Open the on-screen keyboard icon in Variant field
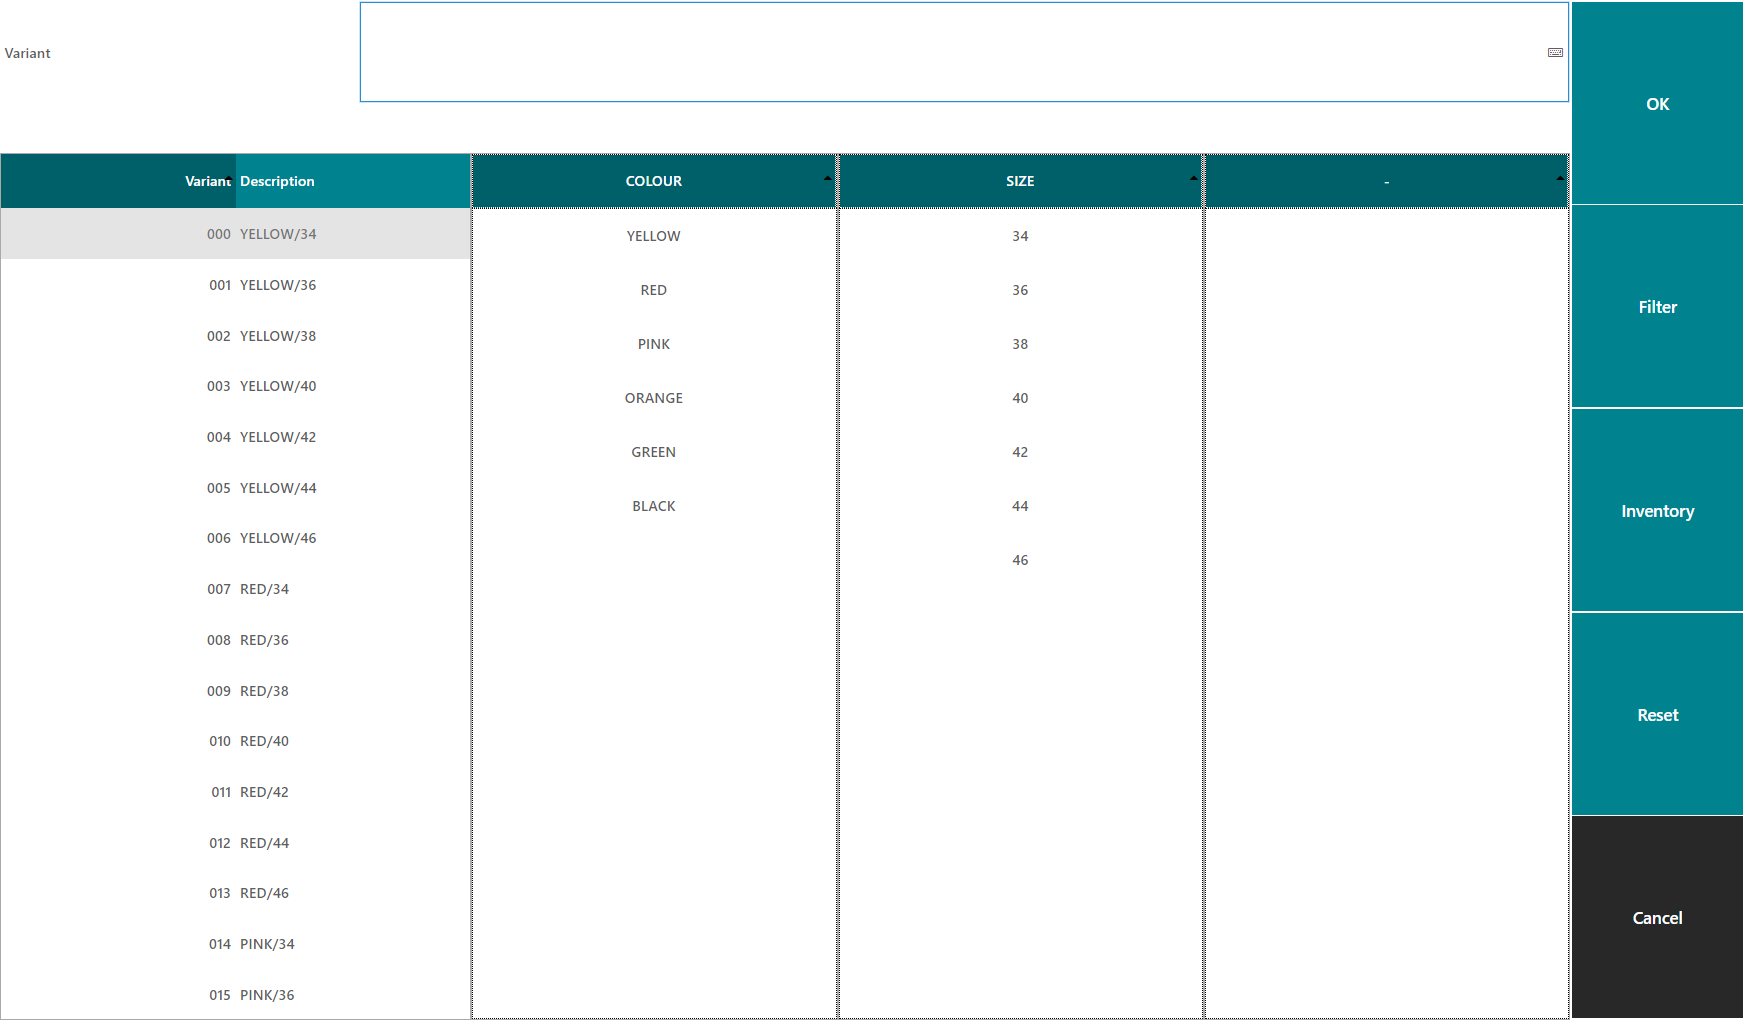Viewport: 1745px width, 1020px height. [x=1555, y=52]
